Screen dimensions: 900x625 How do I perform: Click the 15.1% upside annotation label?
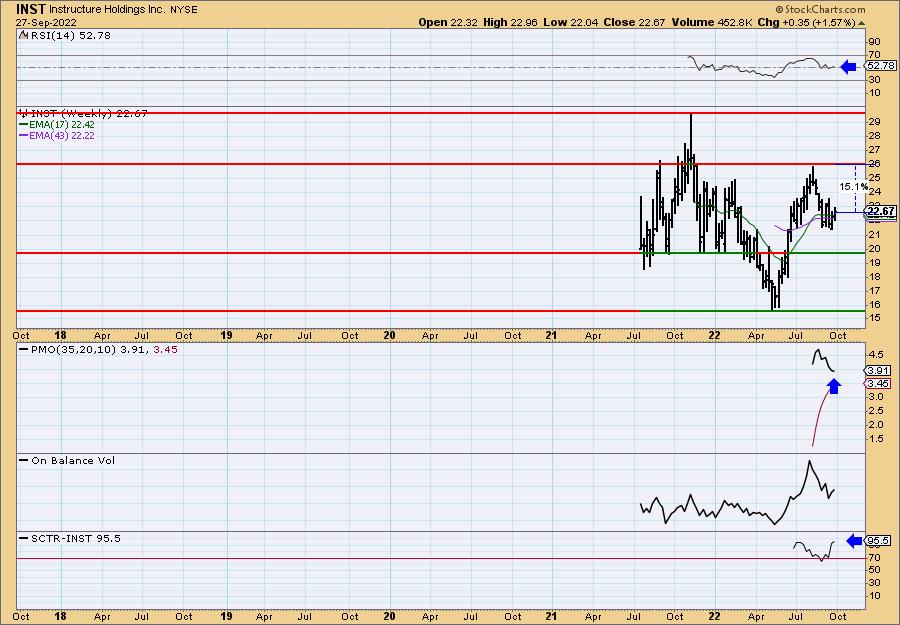coord(854,187)
